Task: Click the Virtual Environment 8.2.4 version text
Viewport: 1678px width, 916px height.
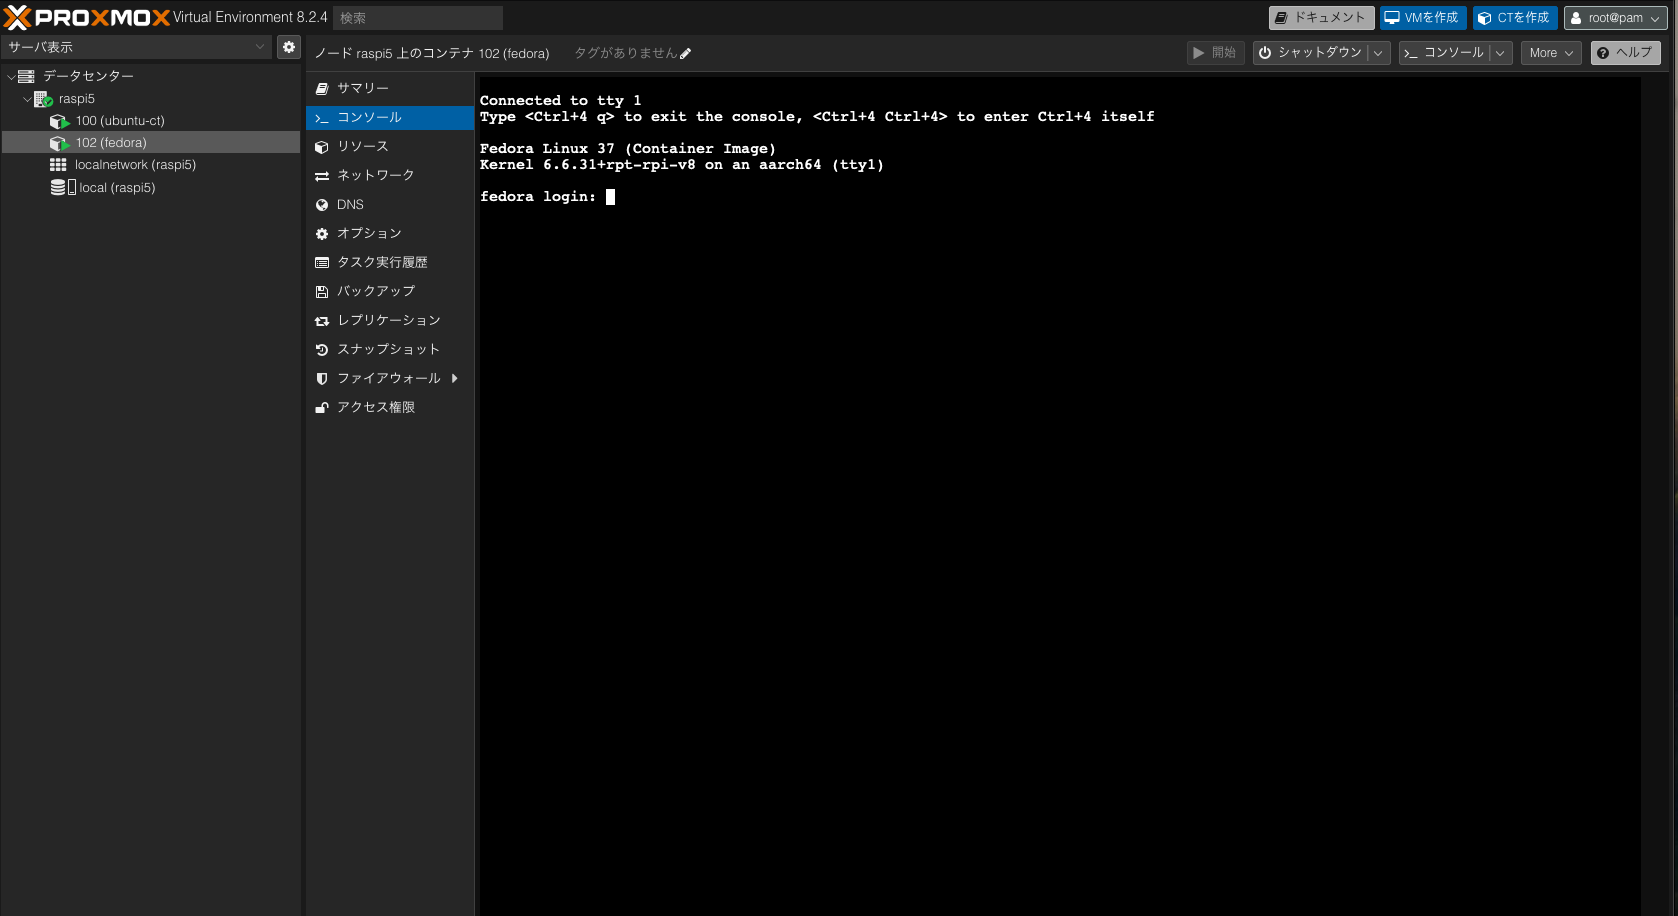Action: tap(250, 18)
